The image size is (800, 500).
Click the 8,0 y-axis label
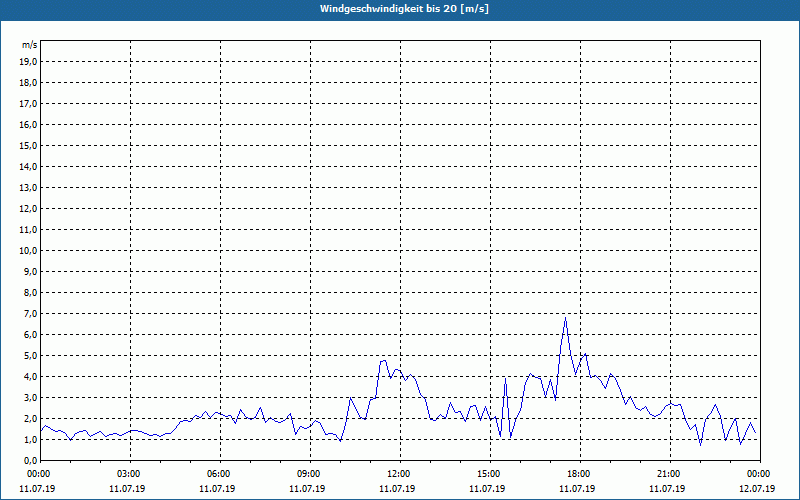click(x=30, y=292)
